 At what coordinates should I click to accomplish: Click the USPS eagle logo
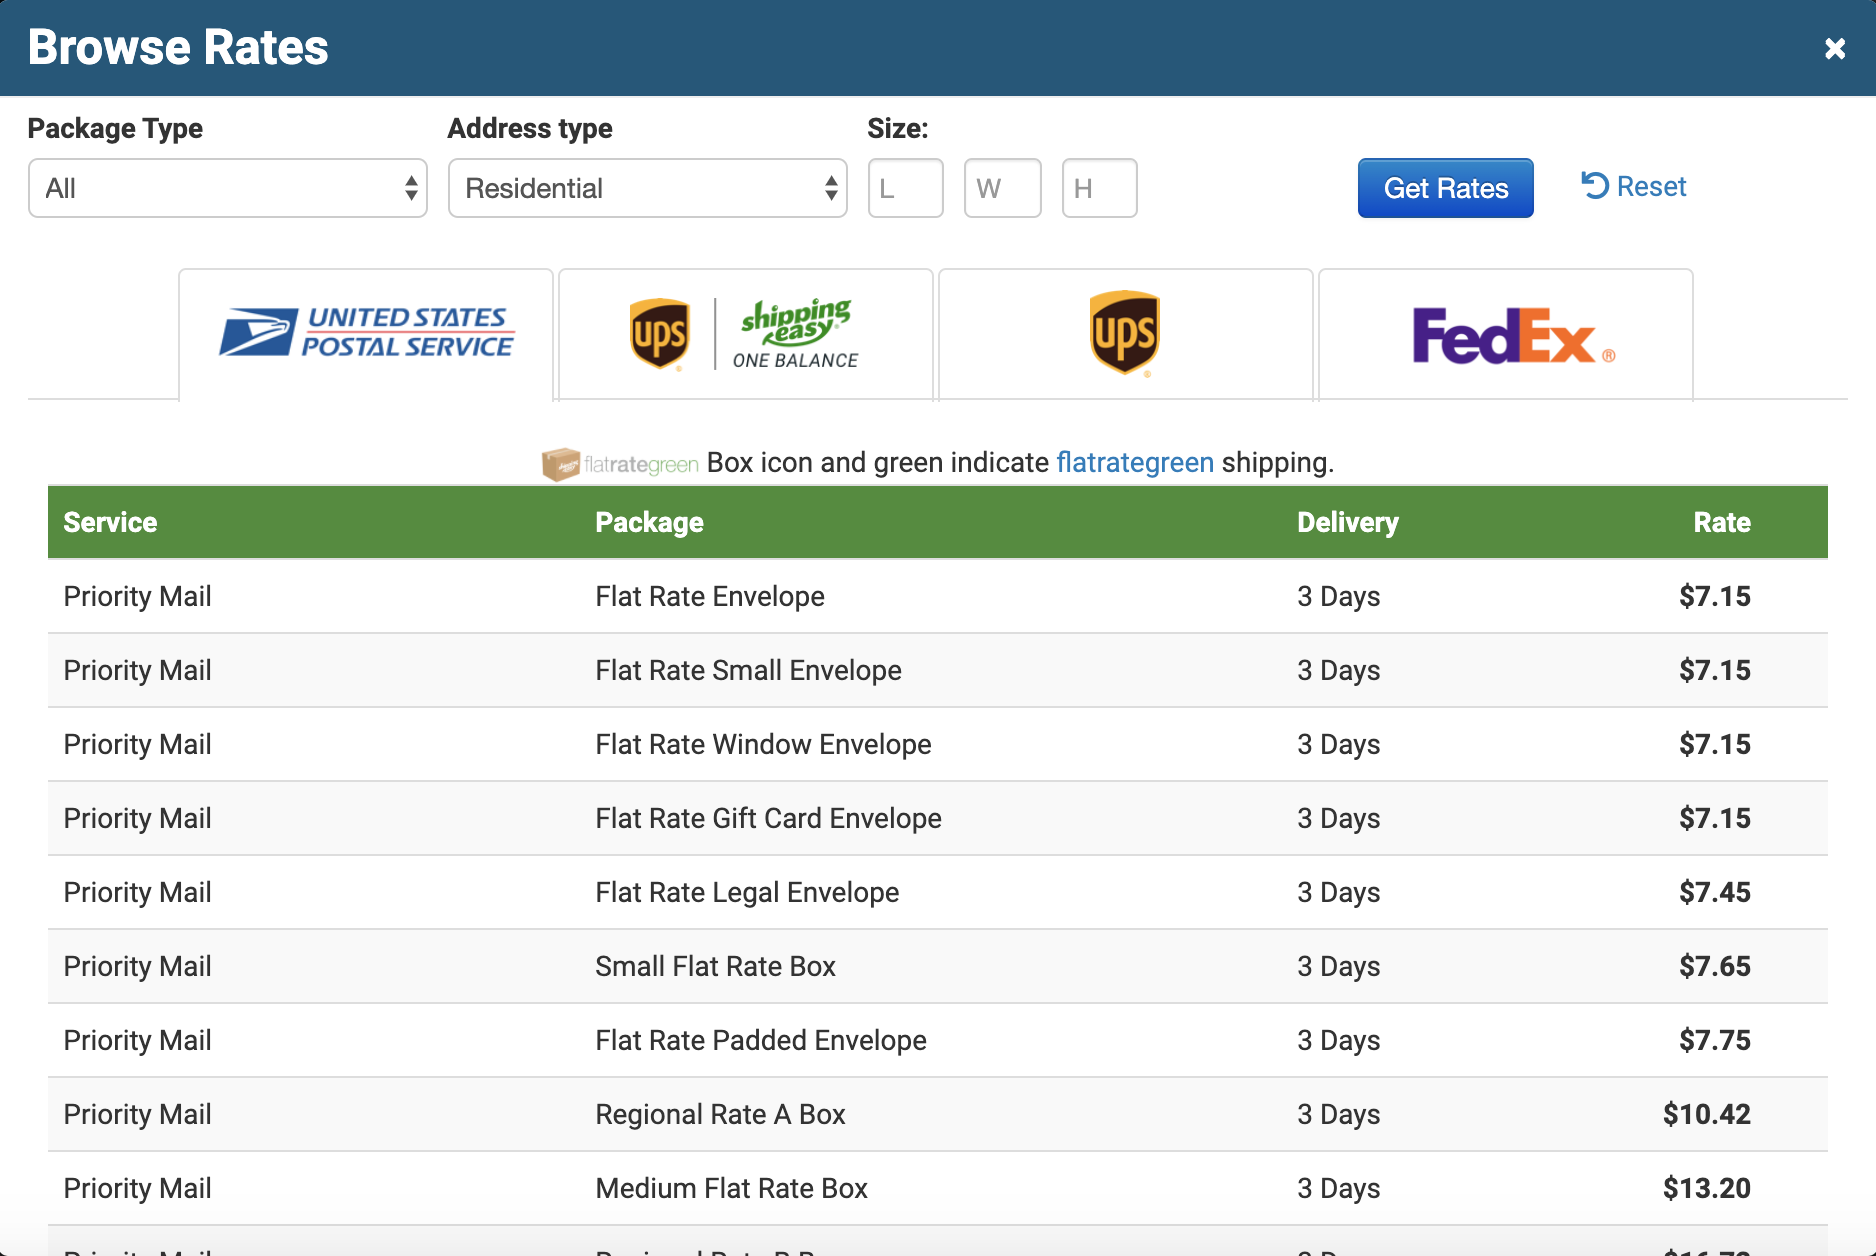coord(256,331)
